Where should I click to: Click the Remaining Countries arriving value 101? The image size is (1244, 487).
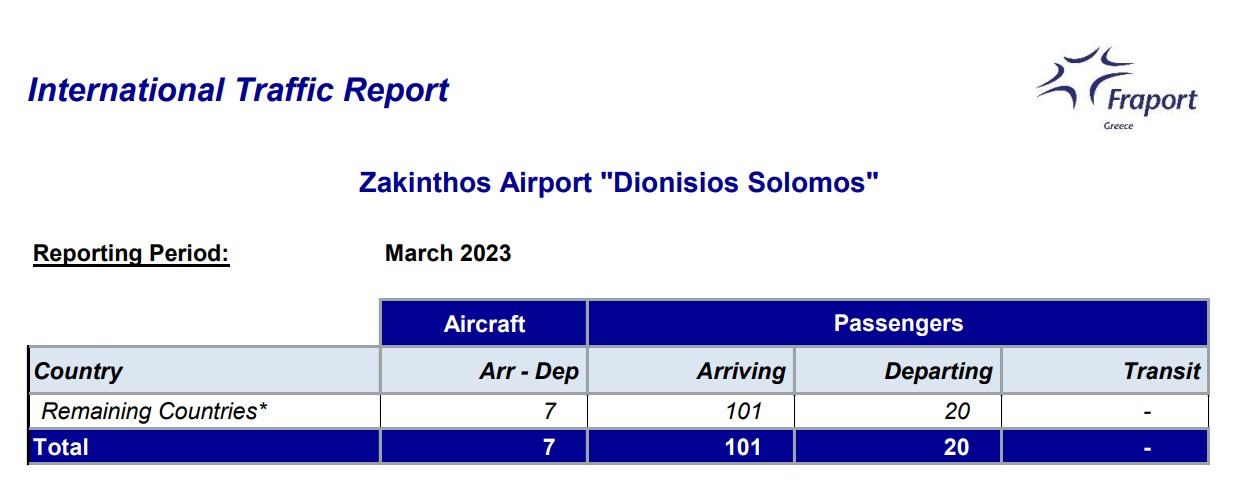743,411
